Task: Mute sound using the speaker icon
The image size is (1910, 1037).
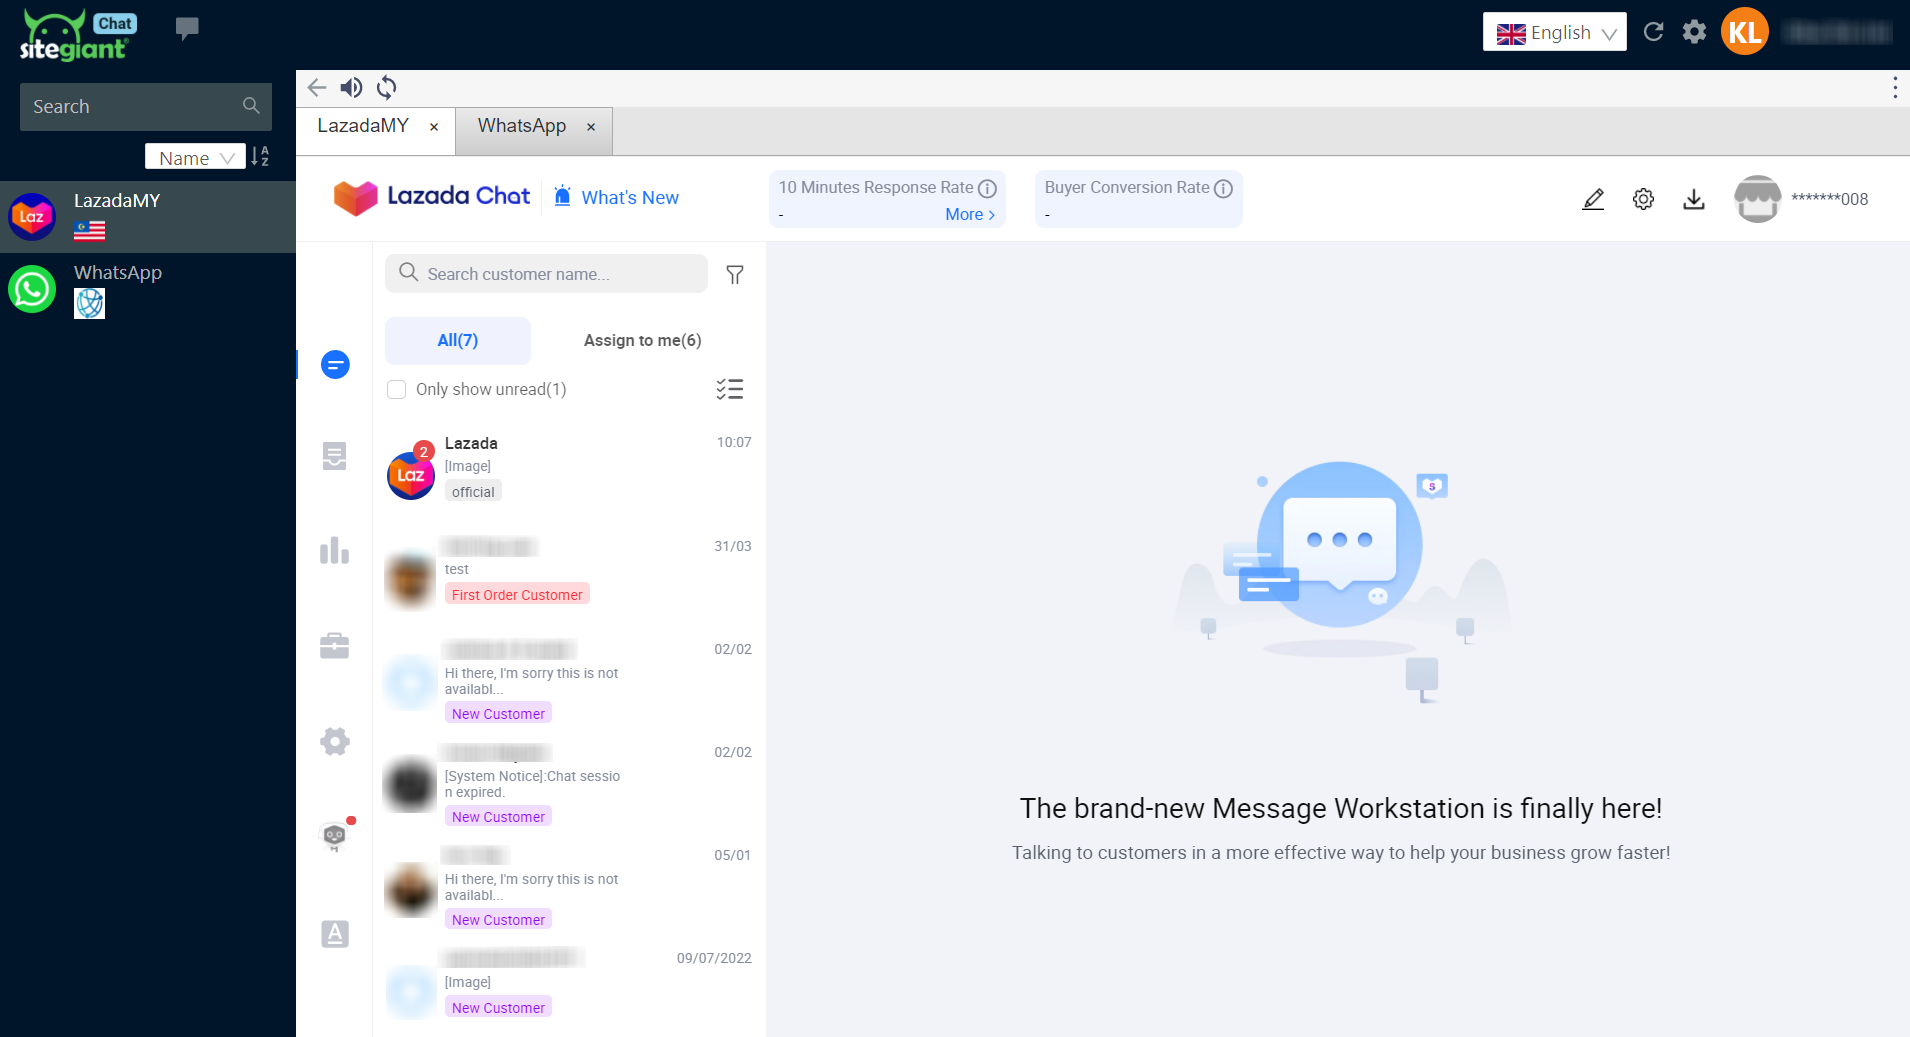Action: point(351,88)
